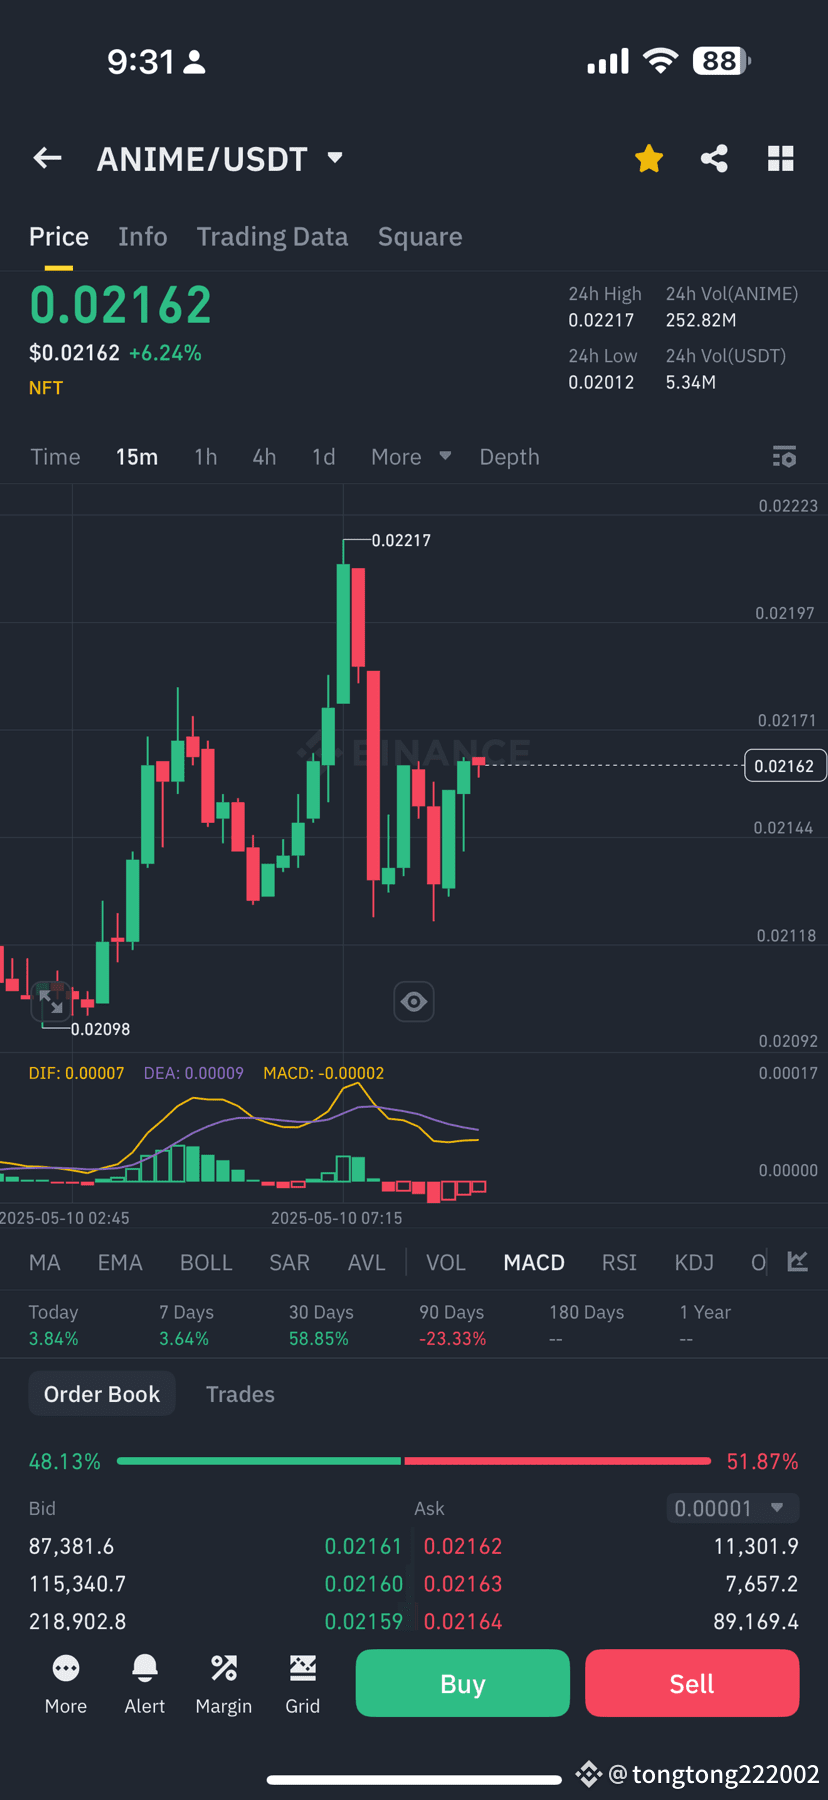This screenshot has width=828, height=1800.
Task: Toggle the EMA indicator
Action: click(120, 1263)
